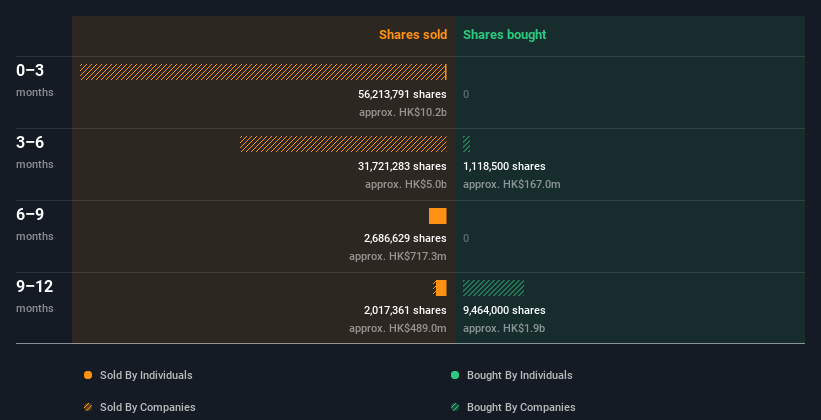This screenshot has height=420, width=821.
Task: Click the 31,721,283 shares sold value
Action: (402, 166)
